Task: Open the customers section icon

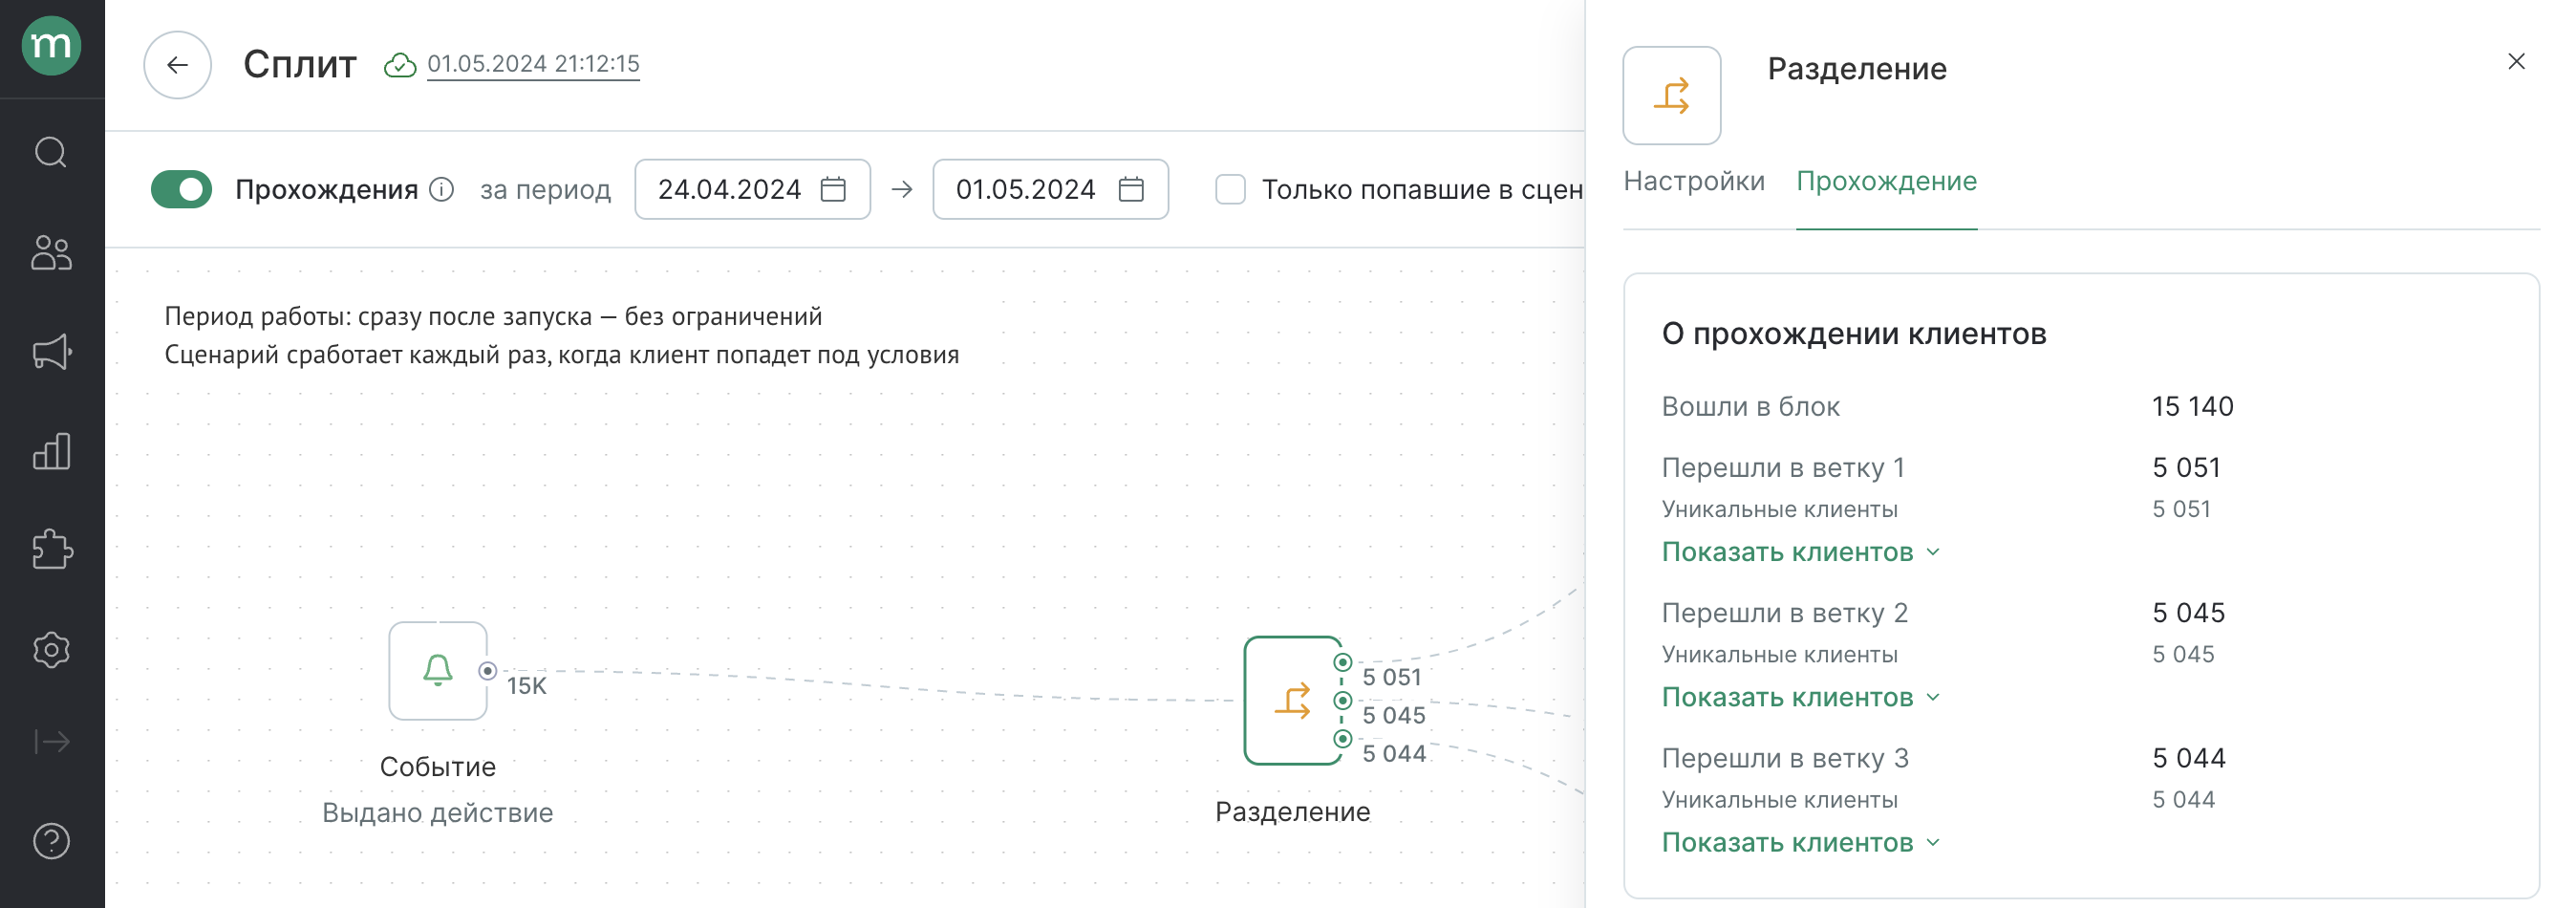Action: coord(51,253)
